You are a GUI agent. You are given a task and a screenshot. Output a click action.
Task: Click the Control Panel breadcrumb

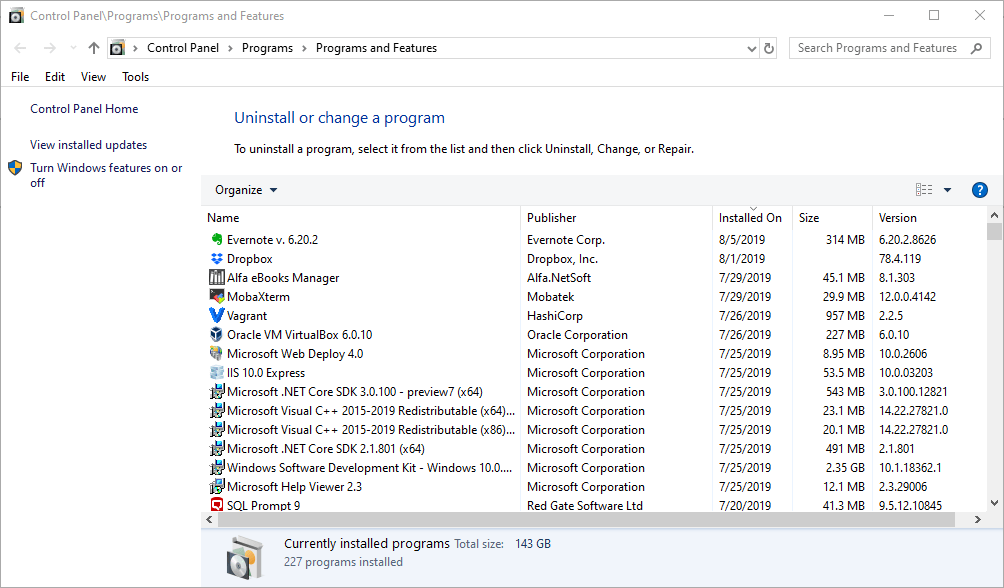tap(183, 48)
